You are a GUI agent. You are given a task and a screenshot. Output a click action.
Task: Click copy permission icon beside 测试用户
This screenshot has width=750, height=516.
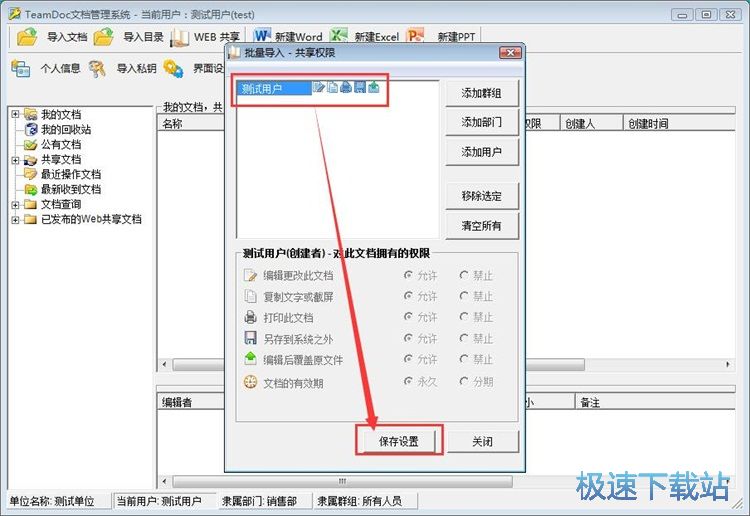pyautogui.click(x=332, y=87)
